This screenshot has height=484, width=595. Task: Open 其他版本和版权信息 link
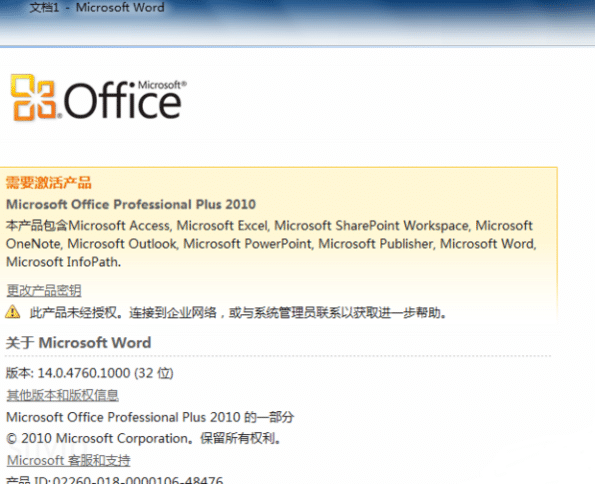[x=63, y=395]
